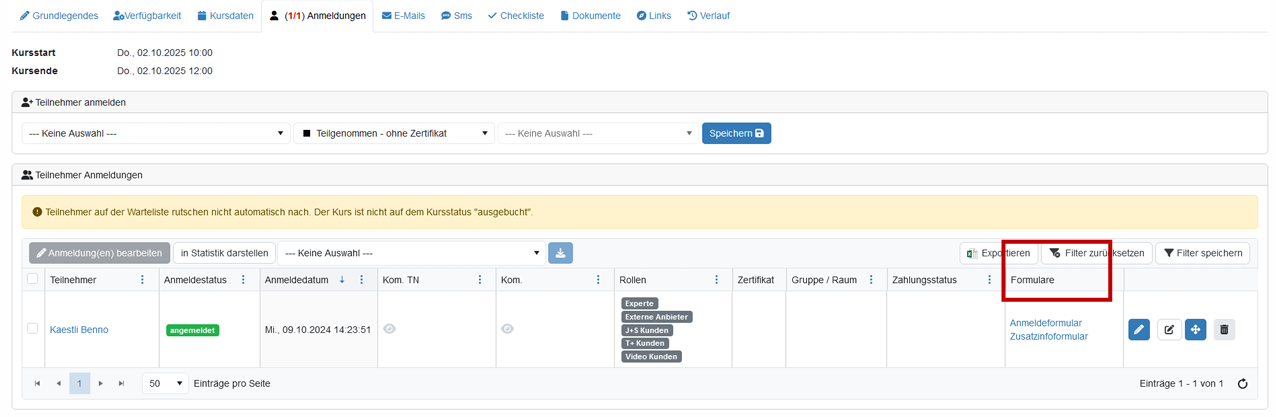Image resolution: width=1276 pixels, height=417 pixels.
Task: Click the blue pencil edit icon
Action: [1139, 329]
